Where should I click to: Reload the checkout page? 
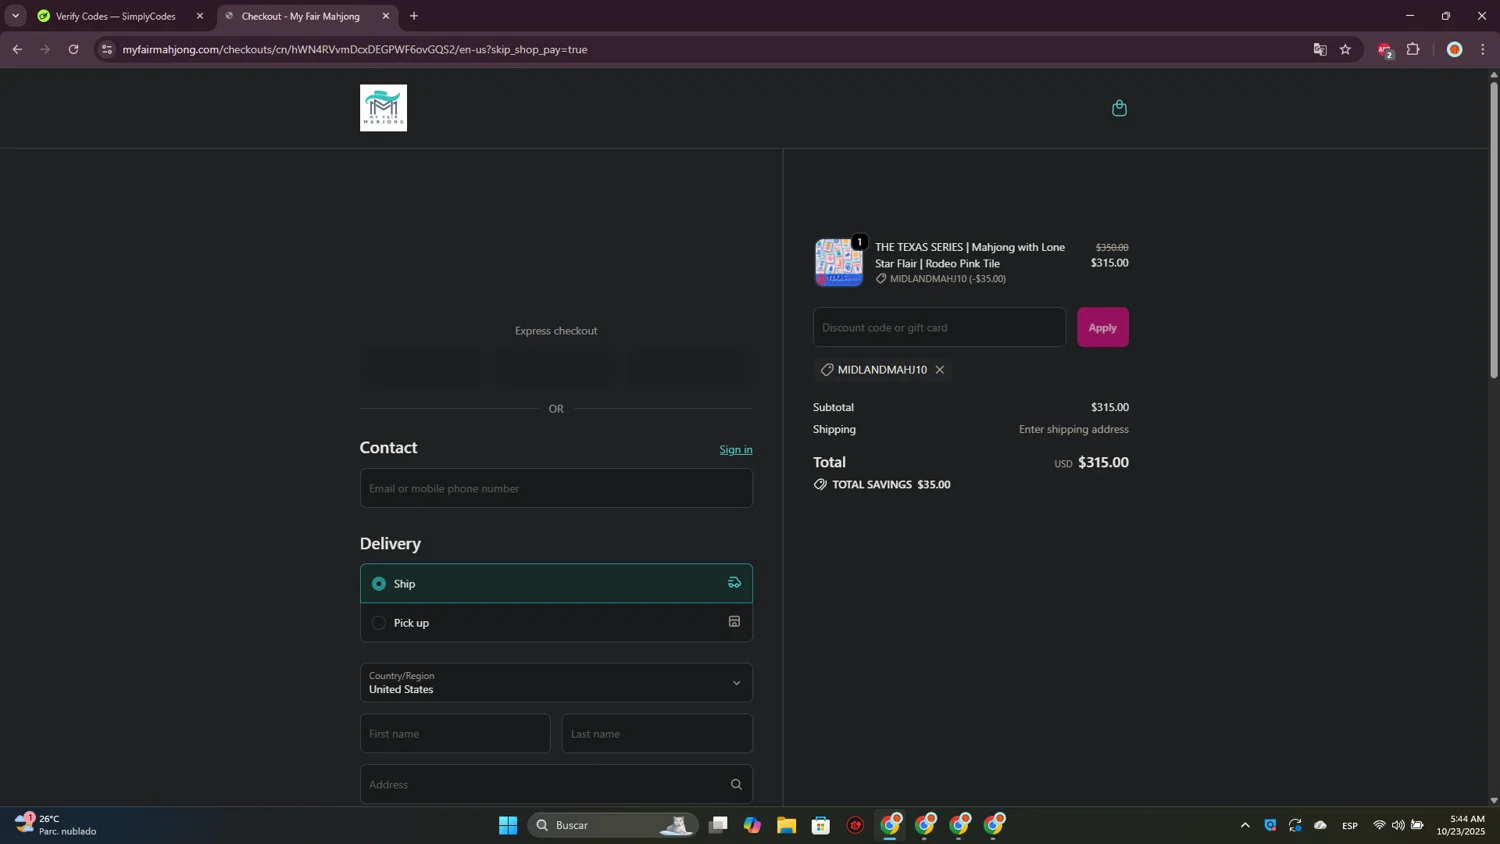tap(73, 49)
